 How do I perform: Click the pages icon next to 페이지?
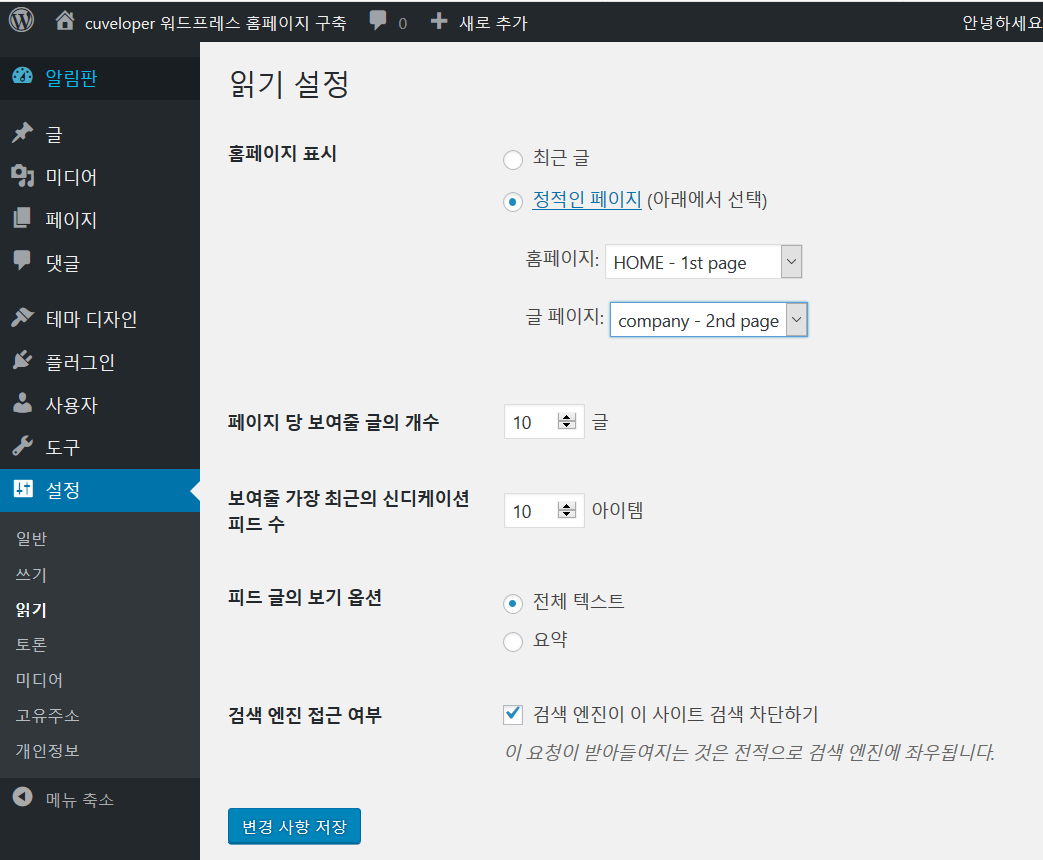point(23,218)
